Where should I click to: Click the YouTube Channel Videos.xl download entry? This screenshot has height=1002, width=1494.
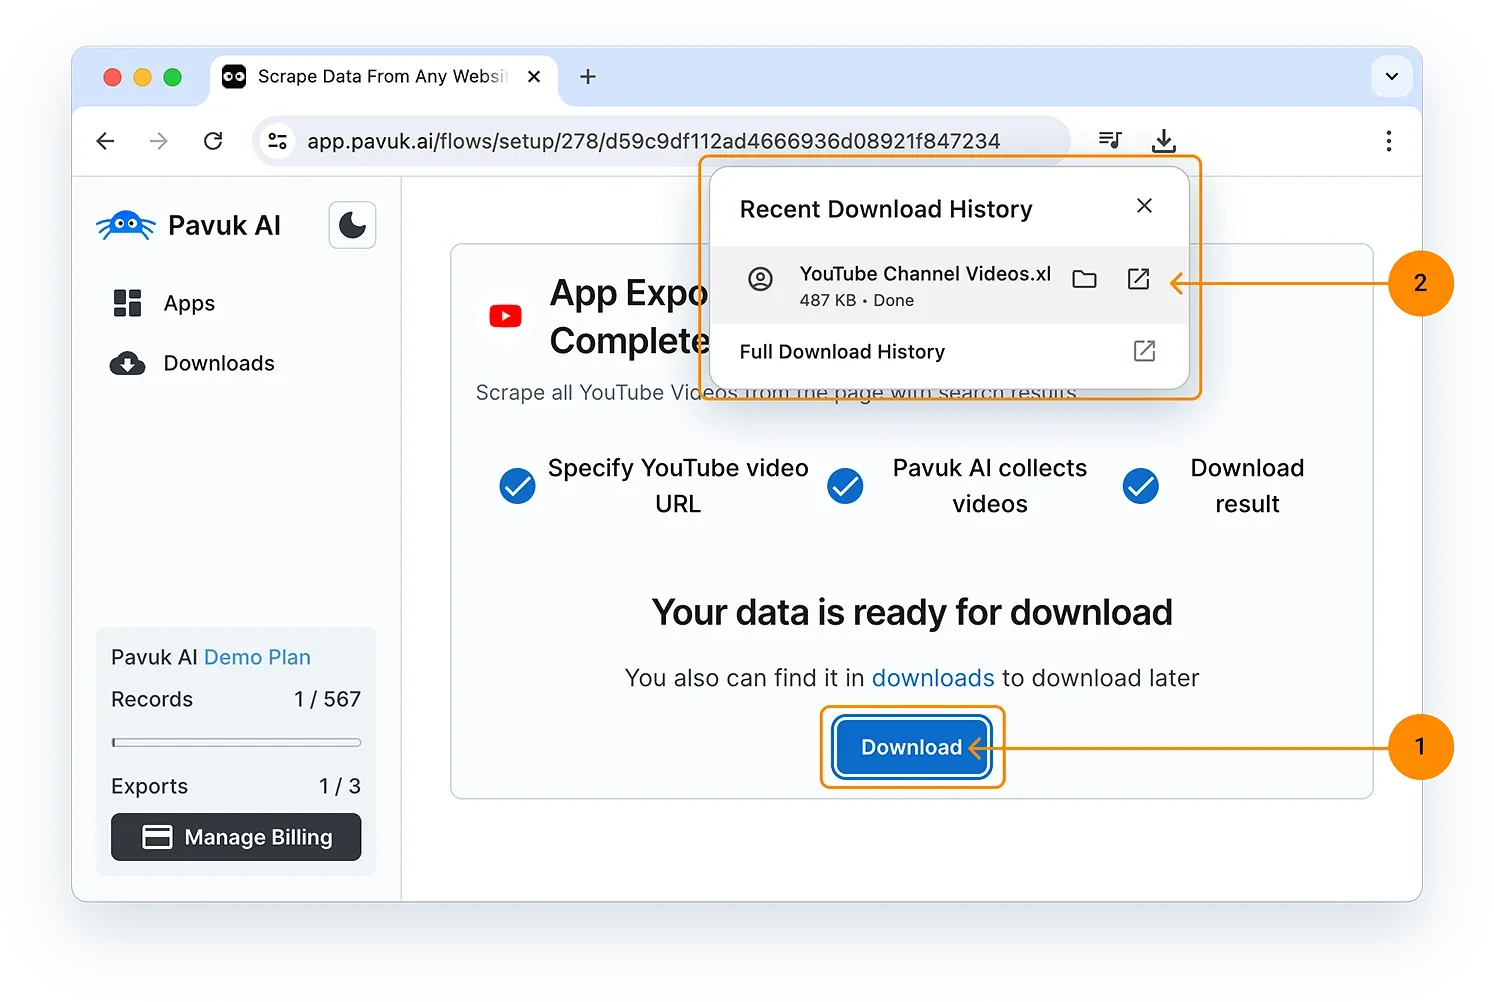coord(948,285)
